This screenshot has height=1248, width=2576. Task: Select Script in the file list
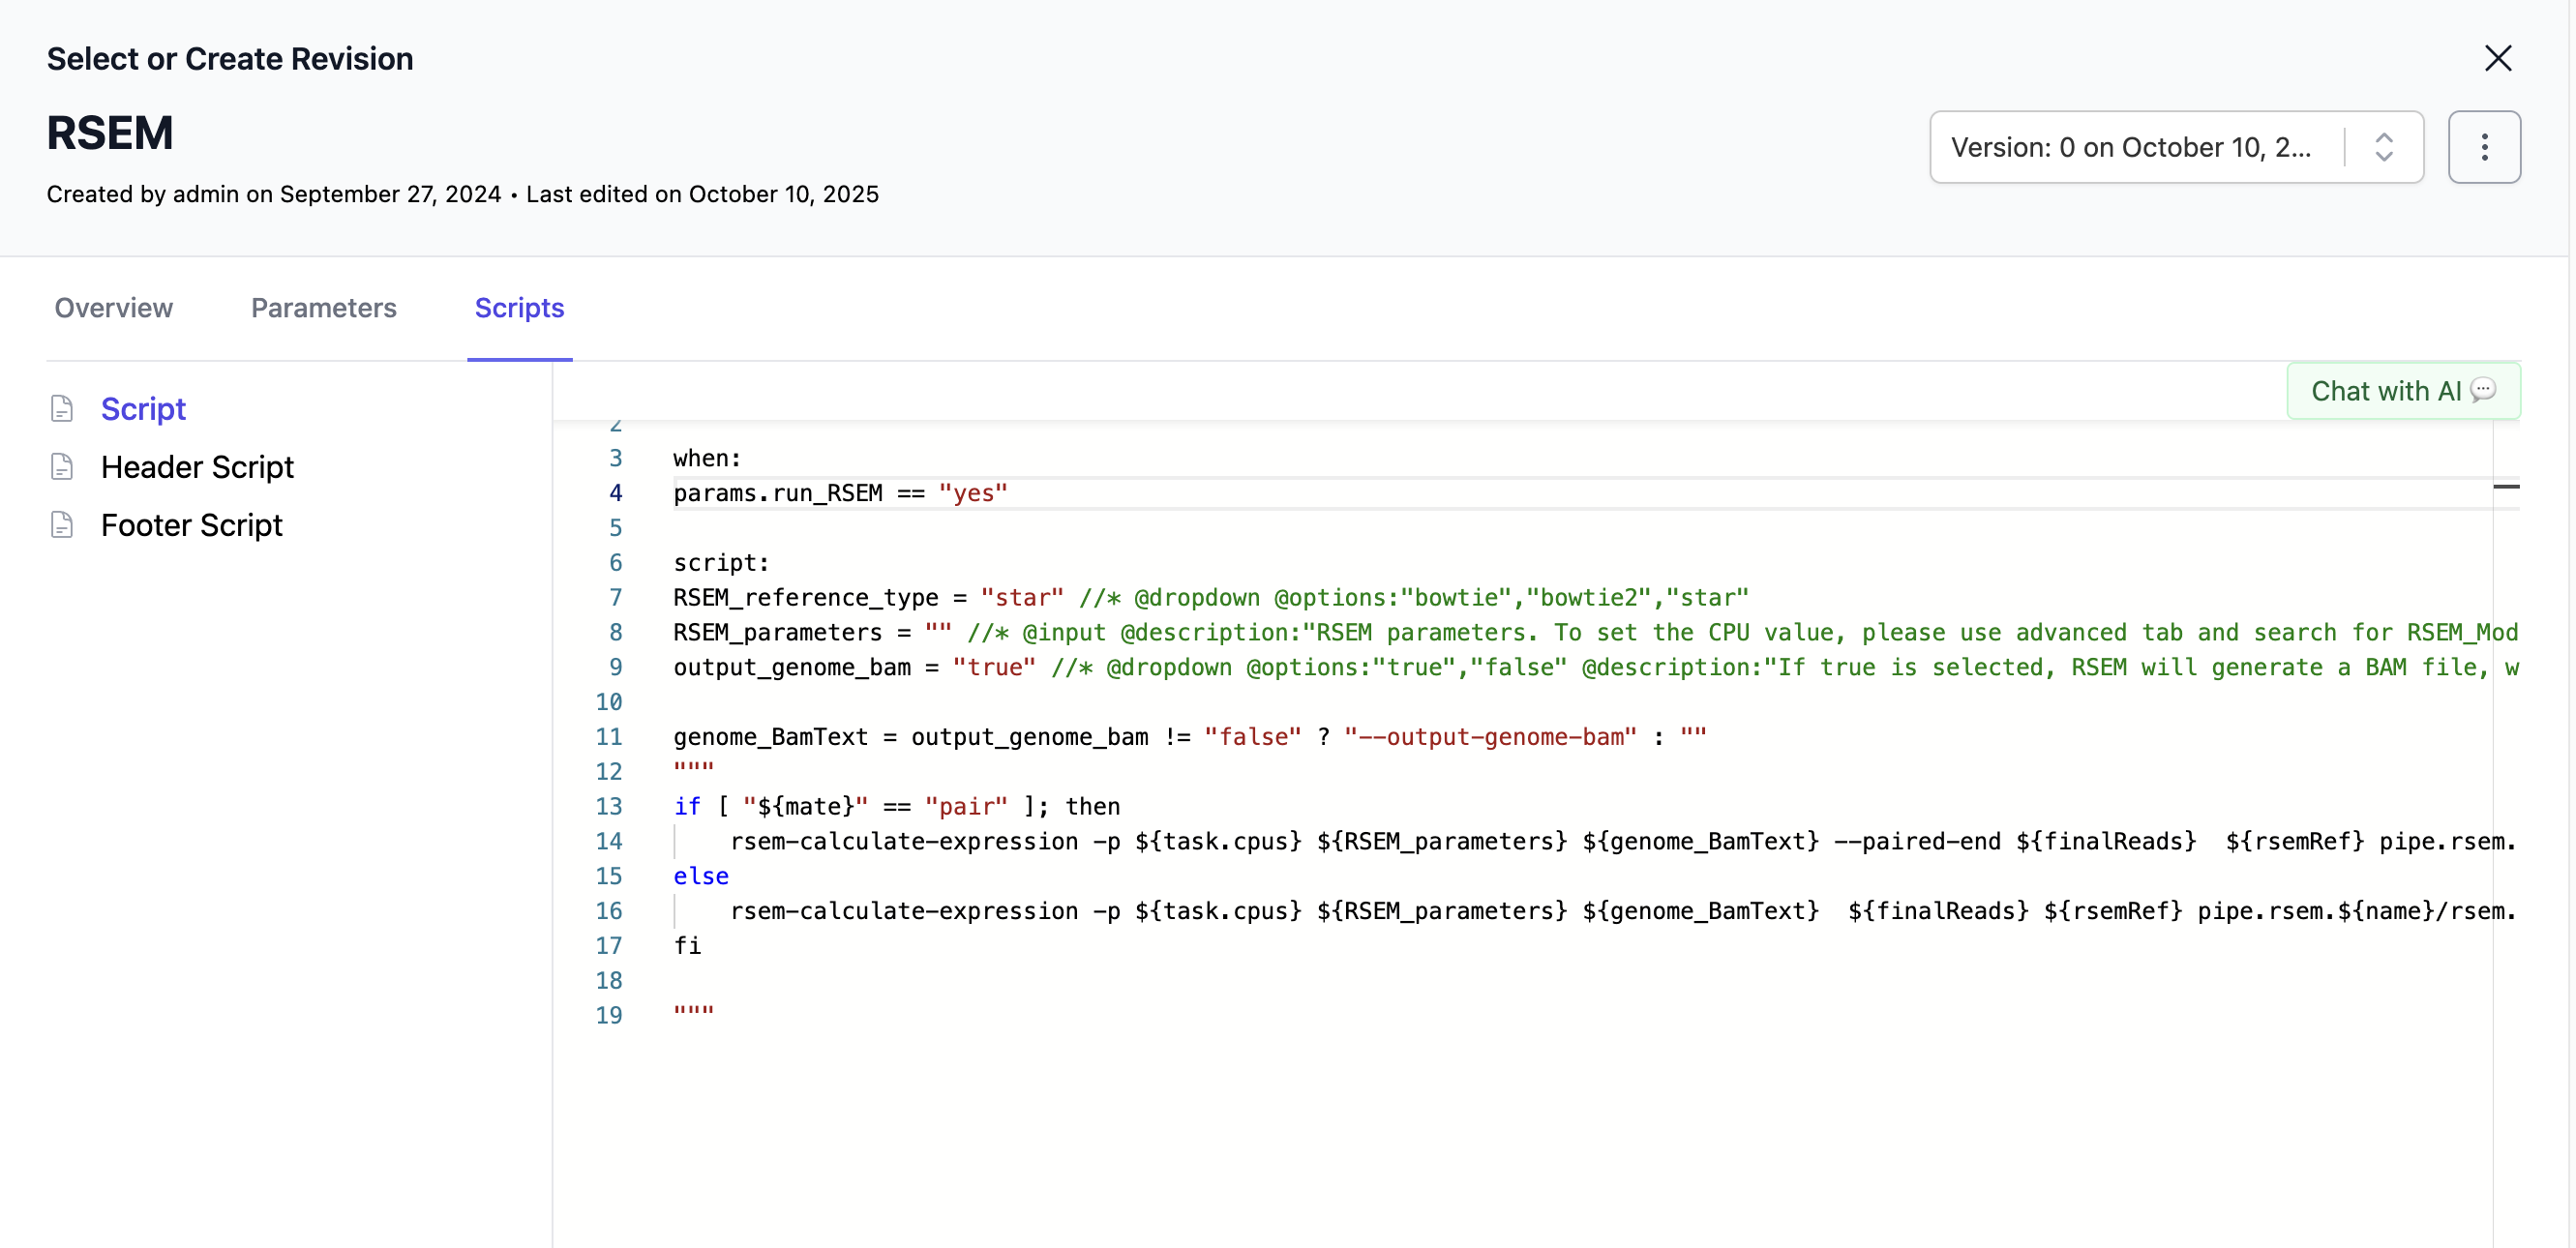pyautogui.click(x=143, y=409)
